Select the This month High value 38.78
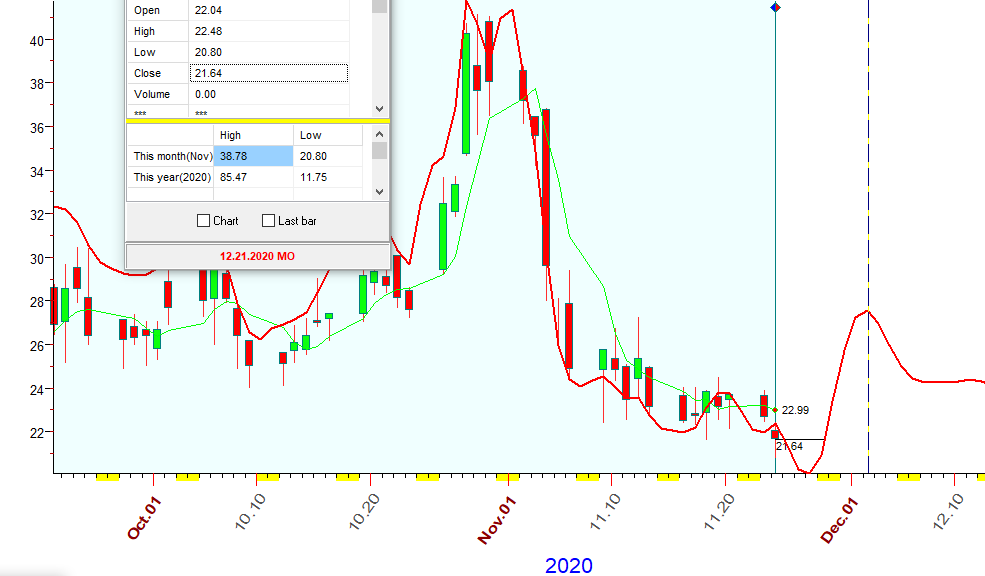The width and height of the screenshot is (985, 576). pyautogui.click(x=253, y=156)
